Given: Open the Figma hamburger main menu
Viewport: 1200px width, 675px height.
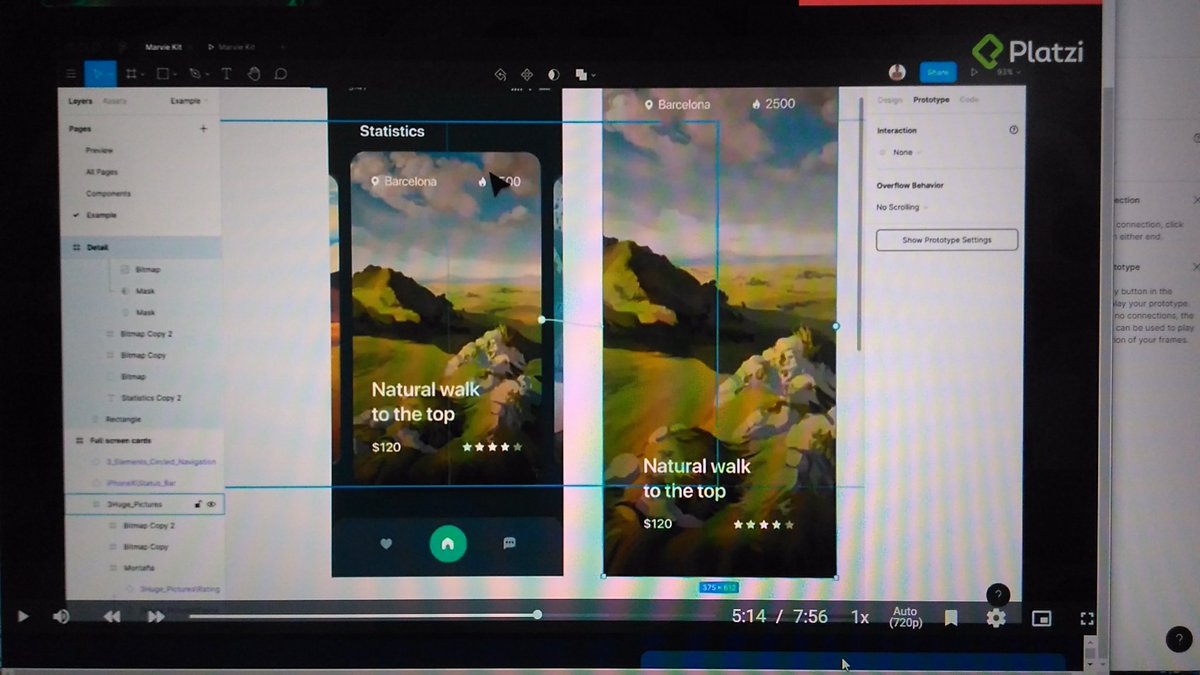Looking at the screenshot, I should tap(71, 74).
